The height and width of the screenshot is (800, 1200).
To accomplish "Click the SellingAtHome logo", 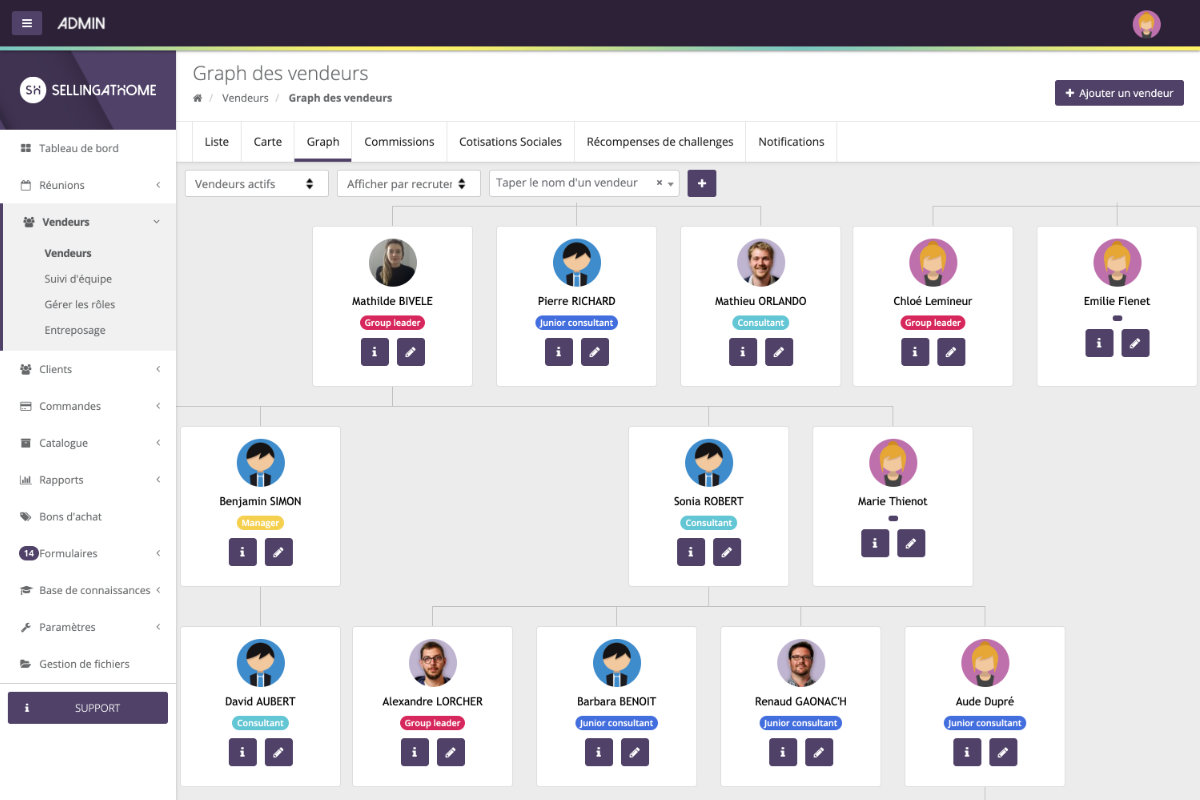I will [89, 90].
